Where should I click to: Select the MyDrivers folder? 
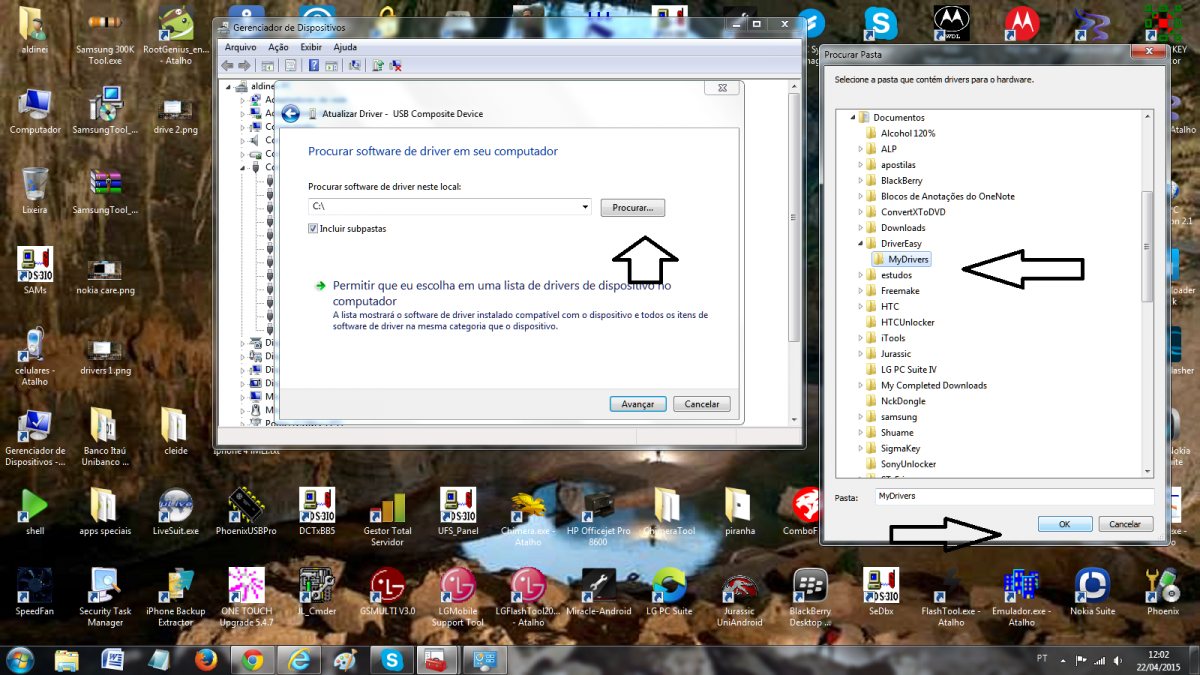901,260
